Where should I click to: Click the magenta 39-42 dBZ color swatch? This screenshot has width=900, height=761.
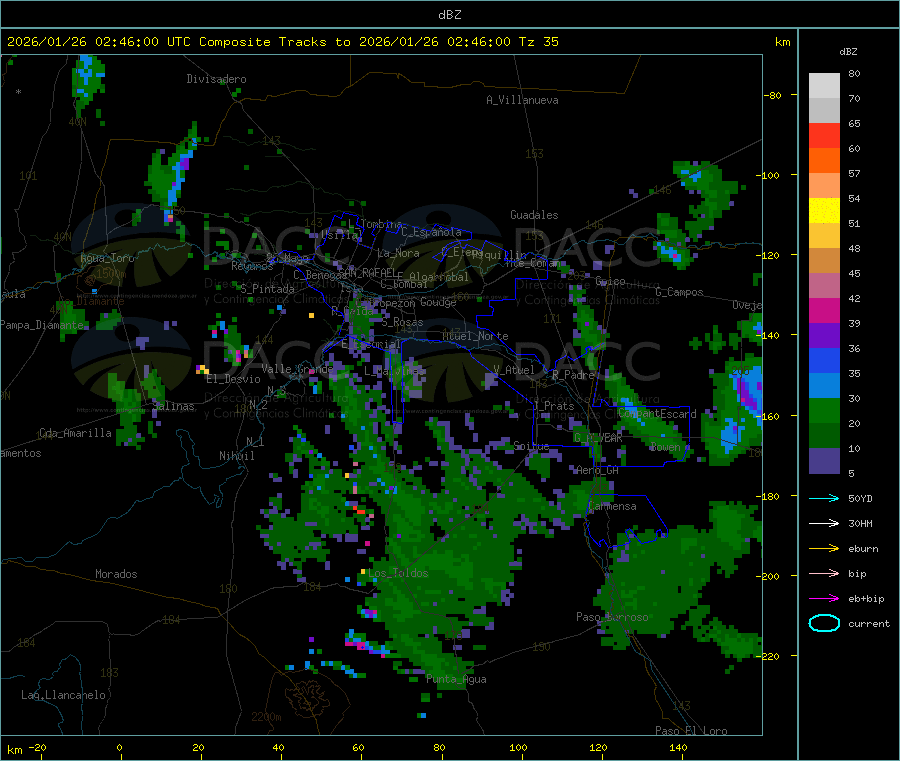pos(824,310)
